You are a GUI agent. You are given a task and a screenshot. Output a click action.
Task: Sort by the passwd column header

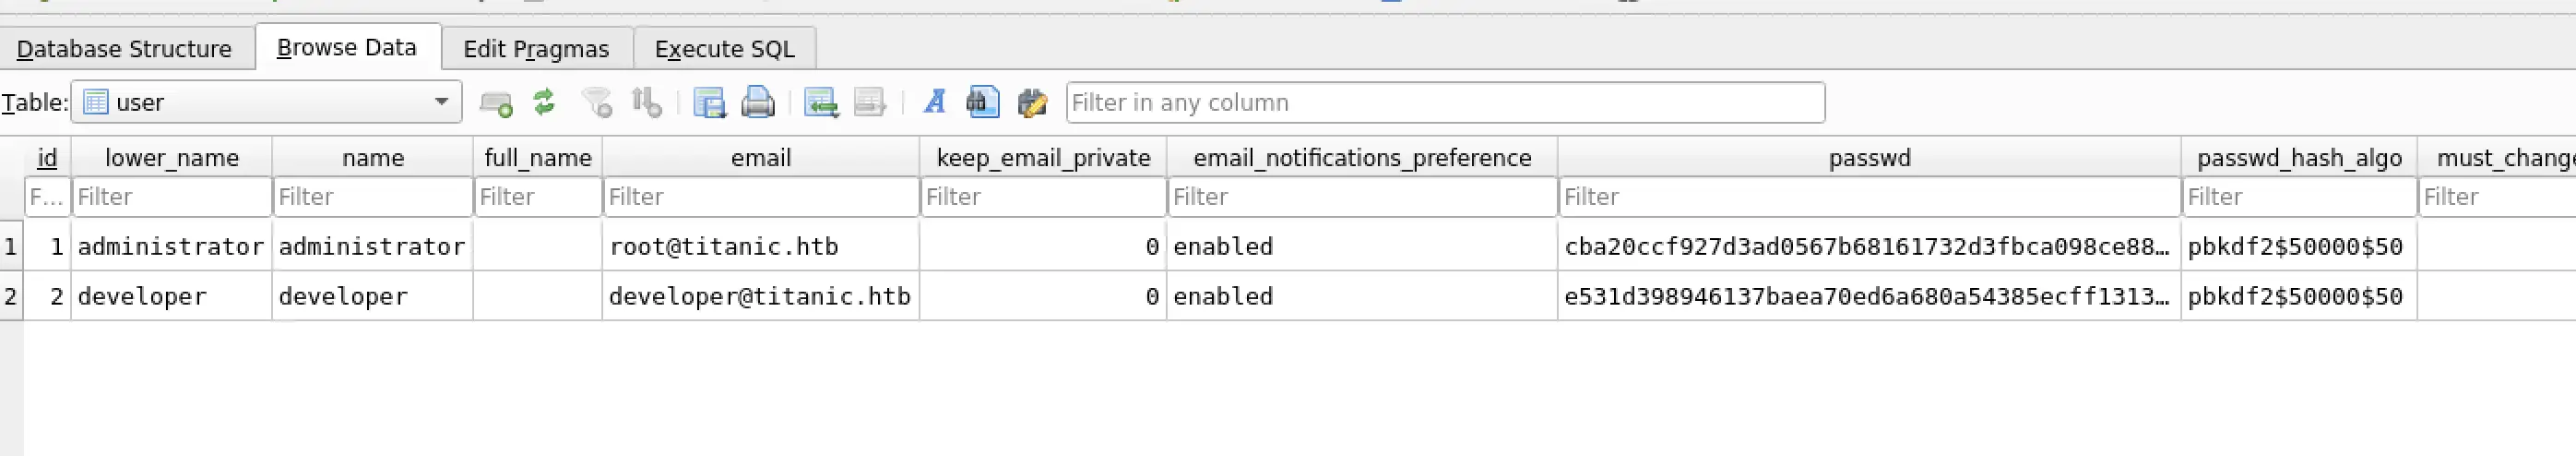coord(1869,158)
